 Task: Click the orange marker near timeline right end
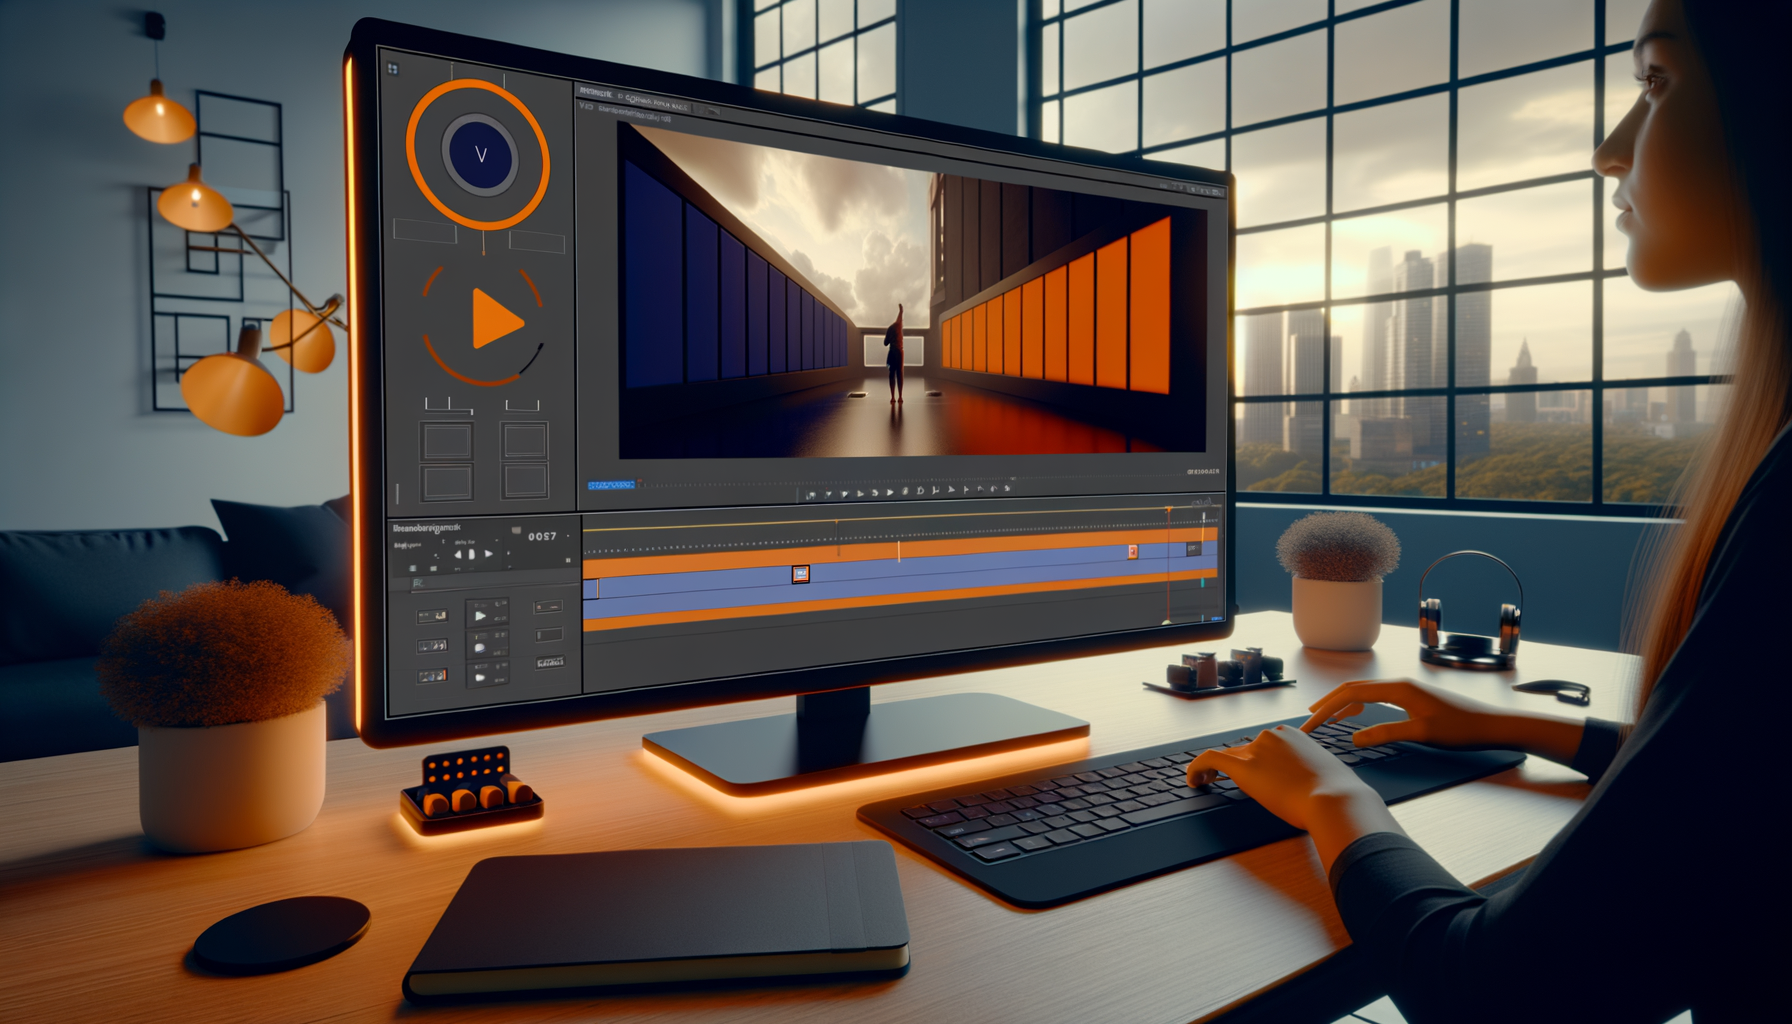[x=1133, y=551]
